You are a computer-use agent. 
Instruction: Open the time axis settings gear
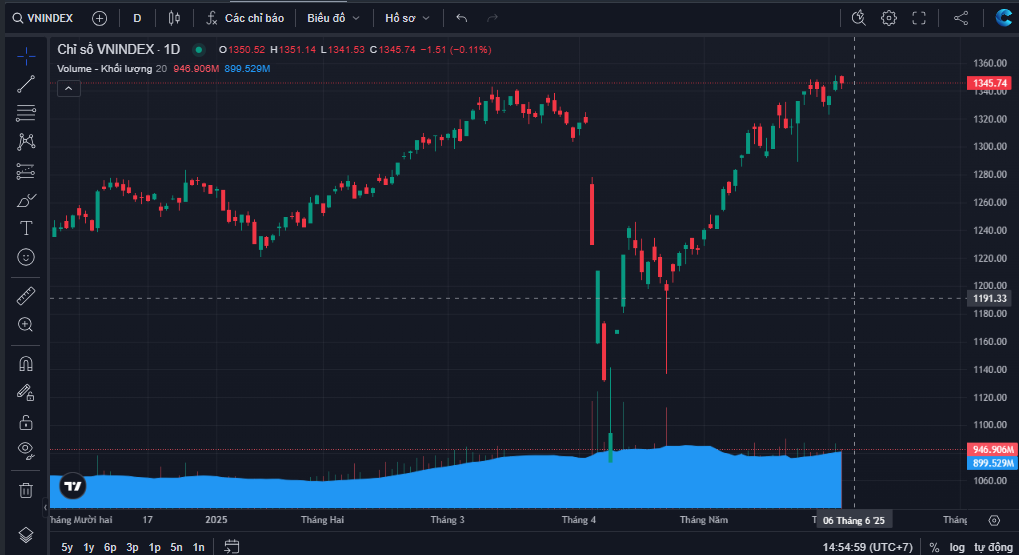click(x=994, y=520)
